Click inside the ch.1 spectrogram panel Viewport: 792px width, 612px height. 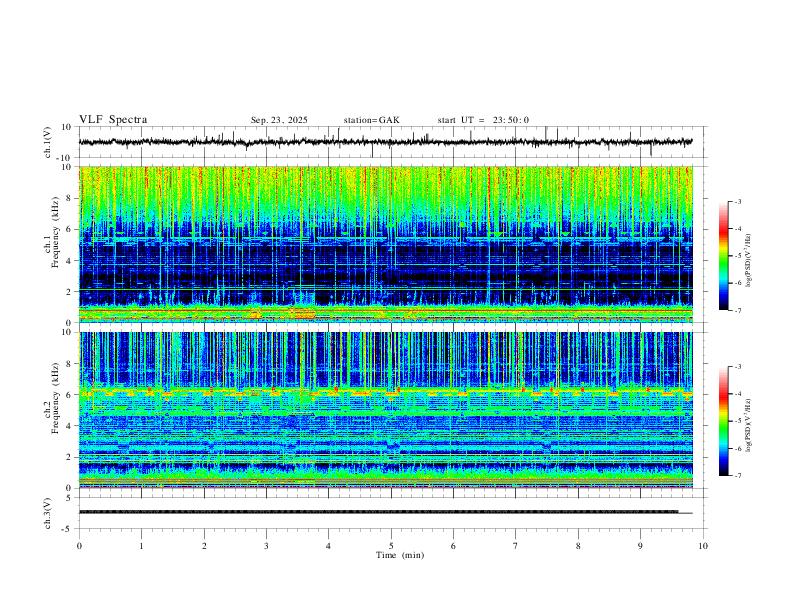coord(386,244)
